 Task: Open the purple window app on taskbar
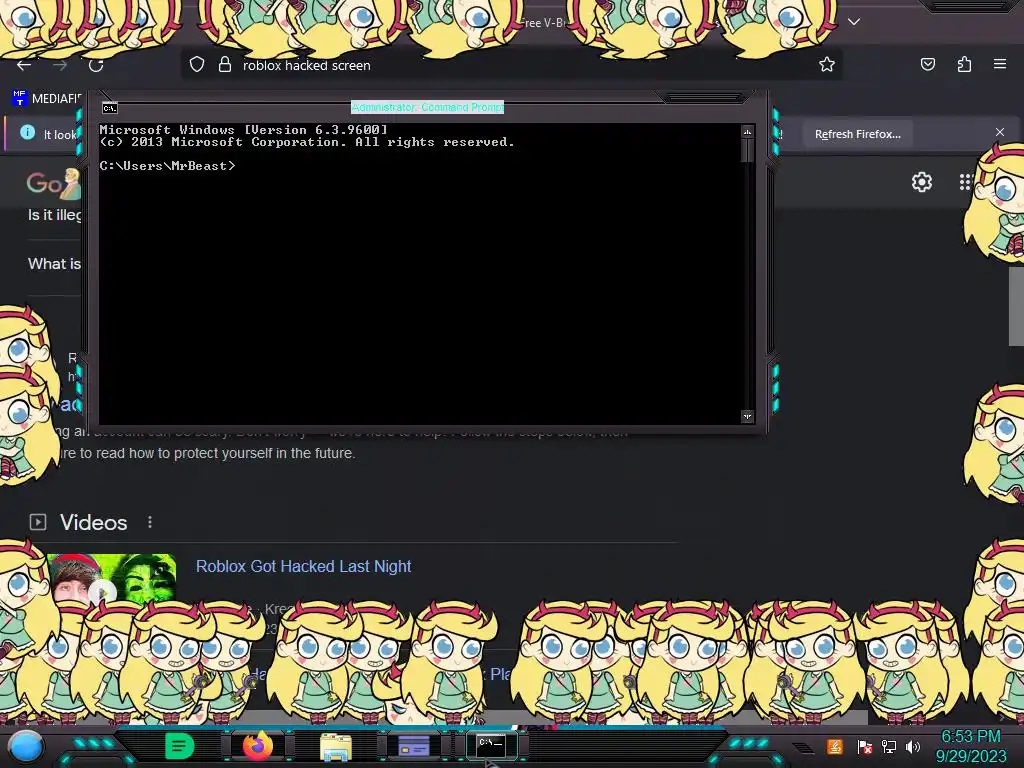click(x=413, y=746)
